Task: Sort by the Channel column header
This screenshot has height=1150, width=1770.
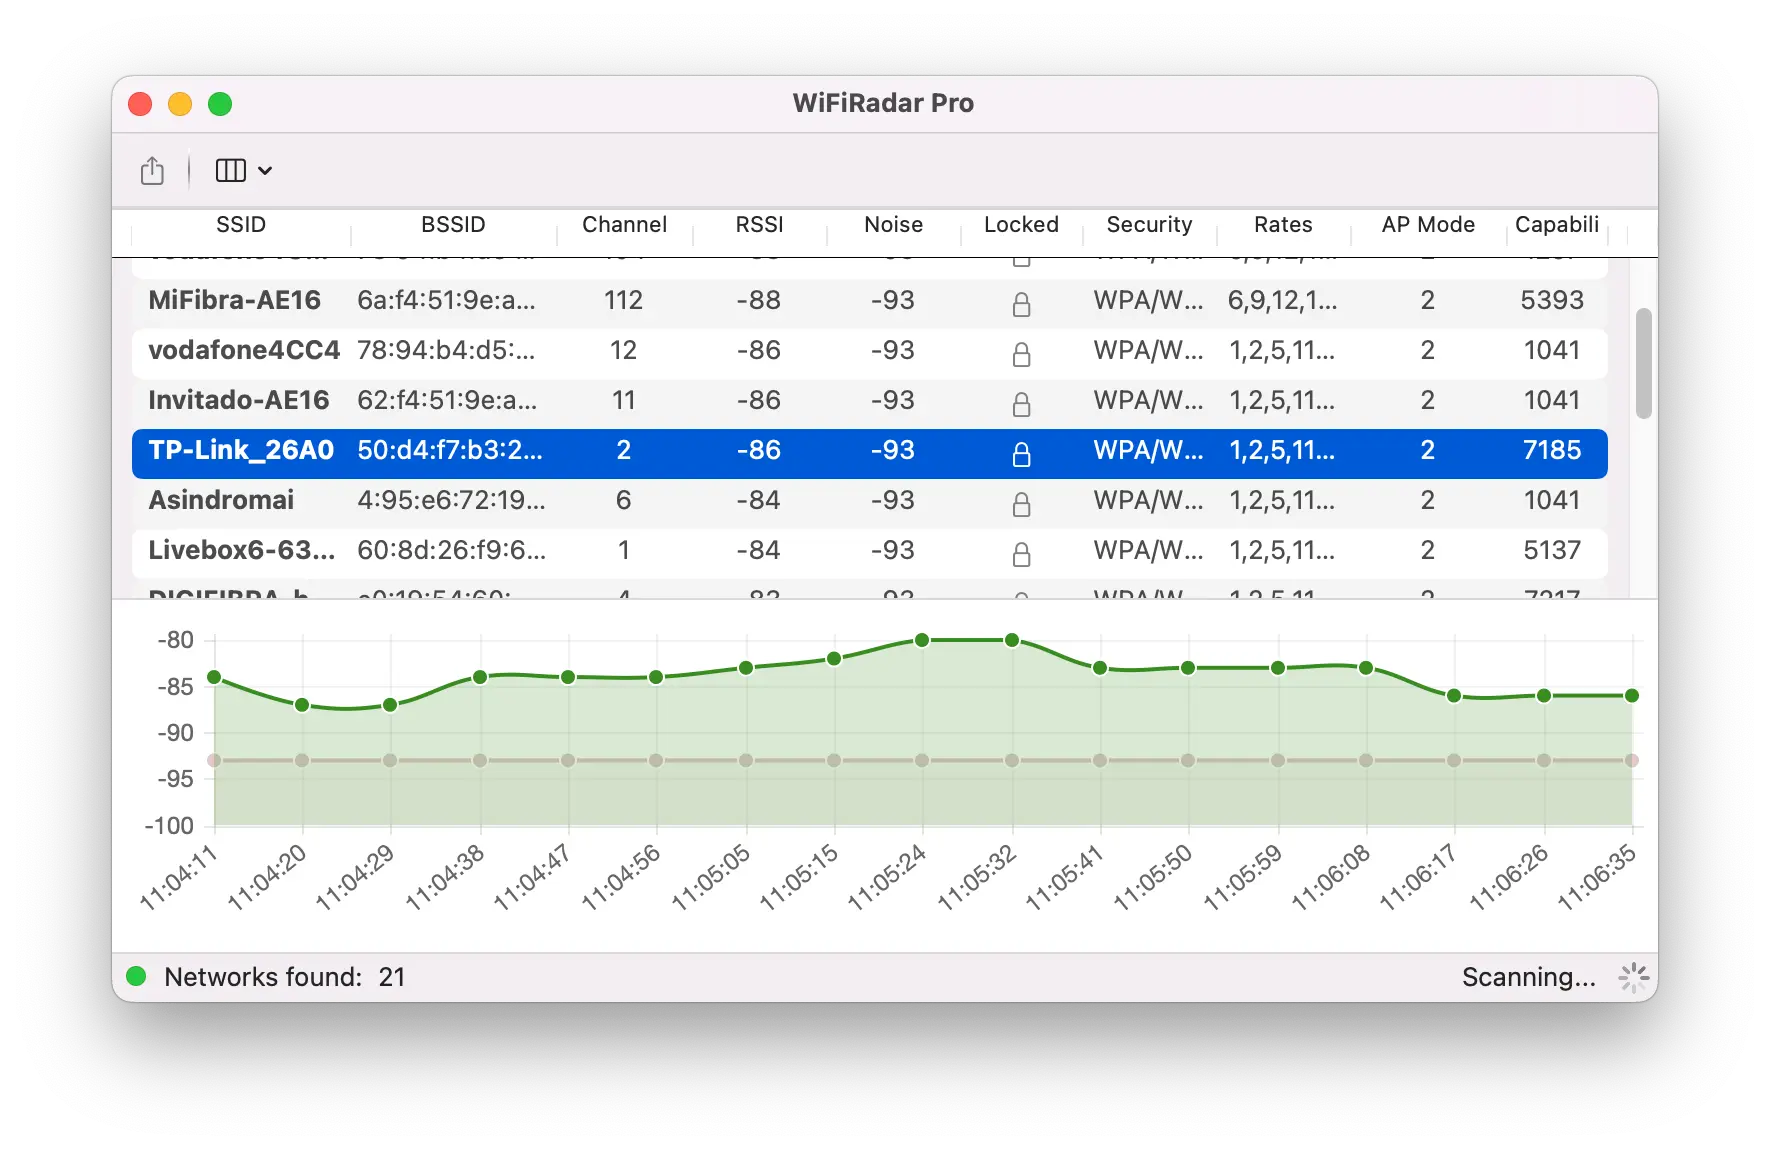Action: 624,225
